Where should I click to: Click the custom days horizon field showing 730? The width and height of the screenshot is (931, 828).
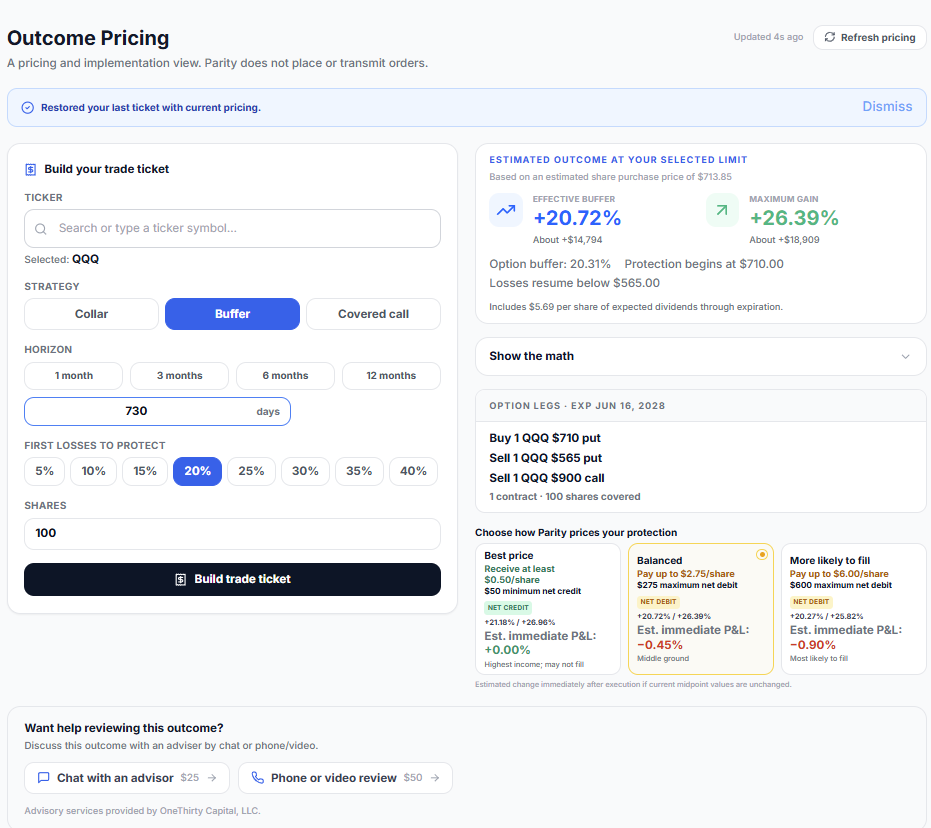tap(157, 411)
